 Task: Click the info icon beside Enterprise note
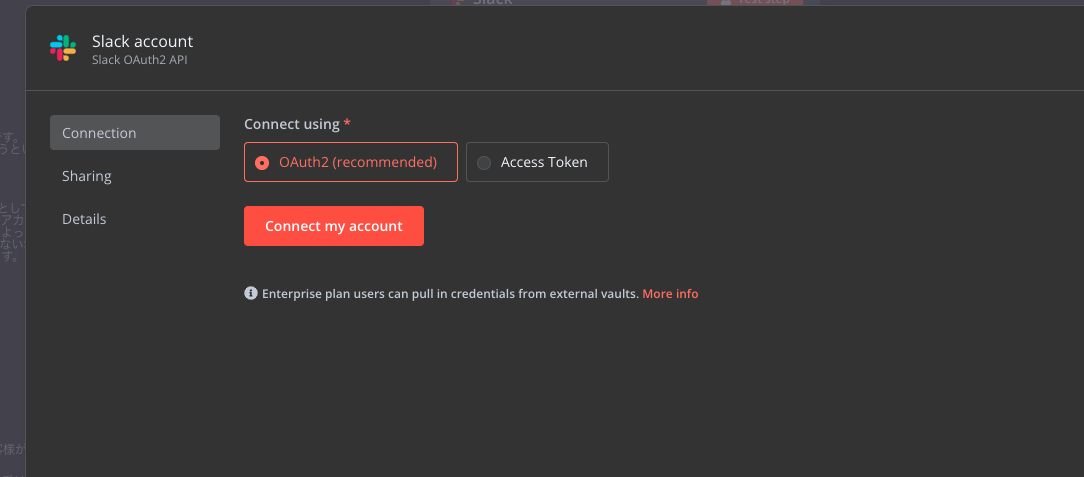click(251, 293)
